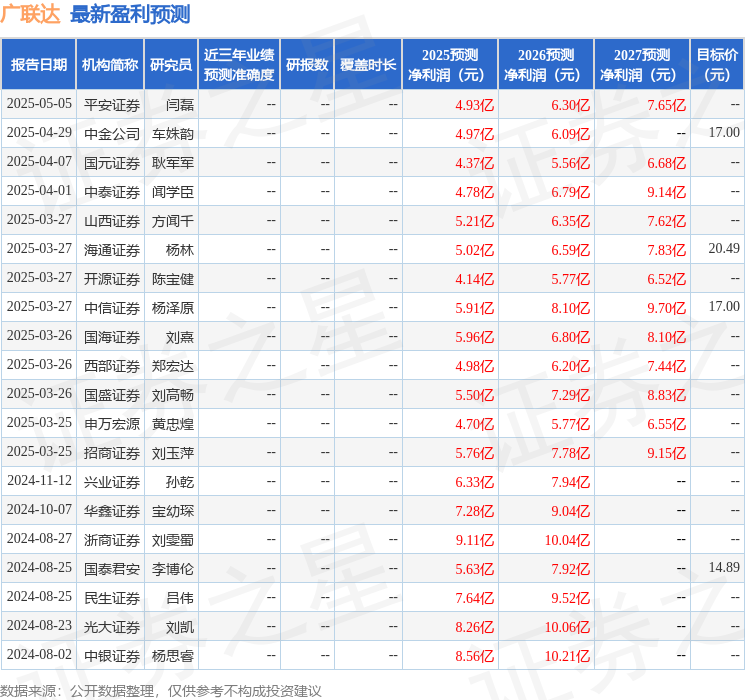
Task: Click the 2025预测净利润 column header
Action: (450, 65)
